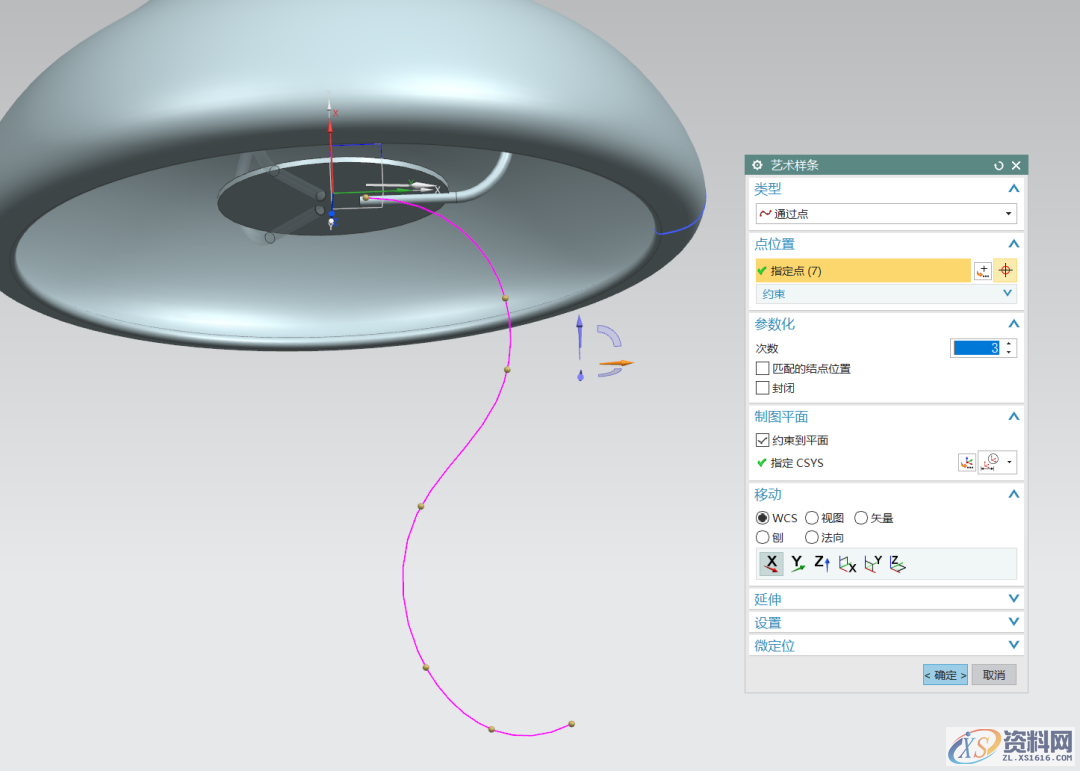Check the 封闭 option
The height and width of the screenshot is (771, 1080).
pos(763,388)
